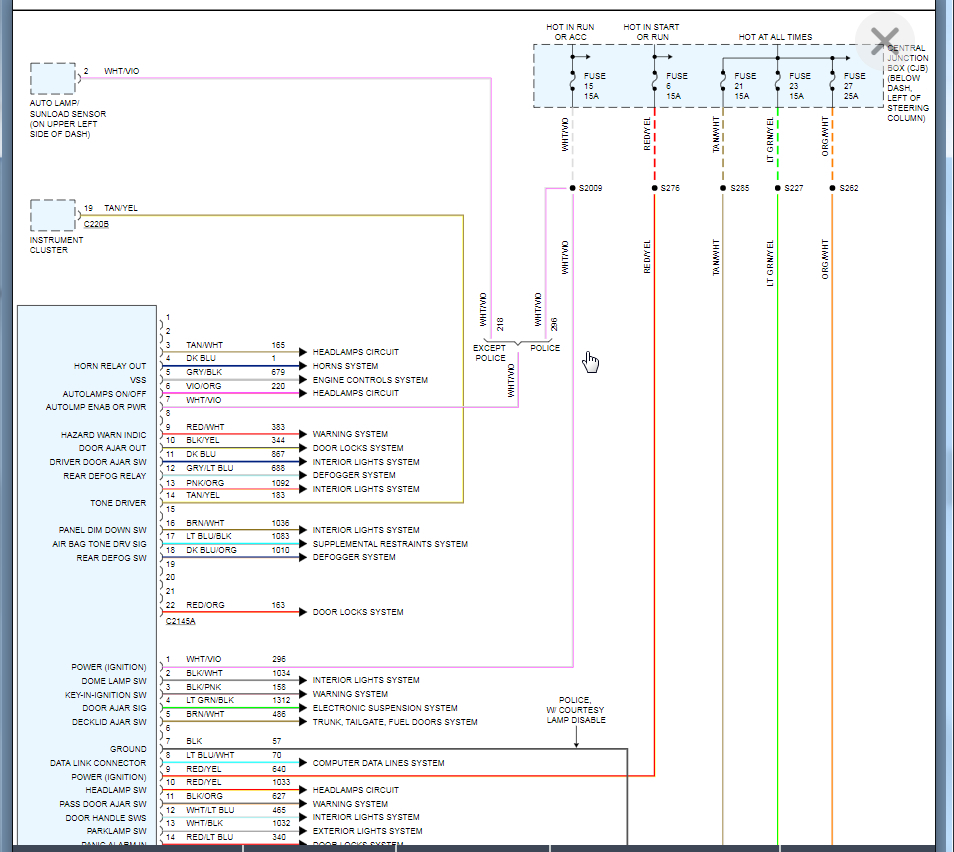Click 'VIO/ORG' wire color label
The width and height of the screenshot is (954, 852).
[x=203, y=386]
